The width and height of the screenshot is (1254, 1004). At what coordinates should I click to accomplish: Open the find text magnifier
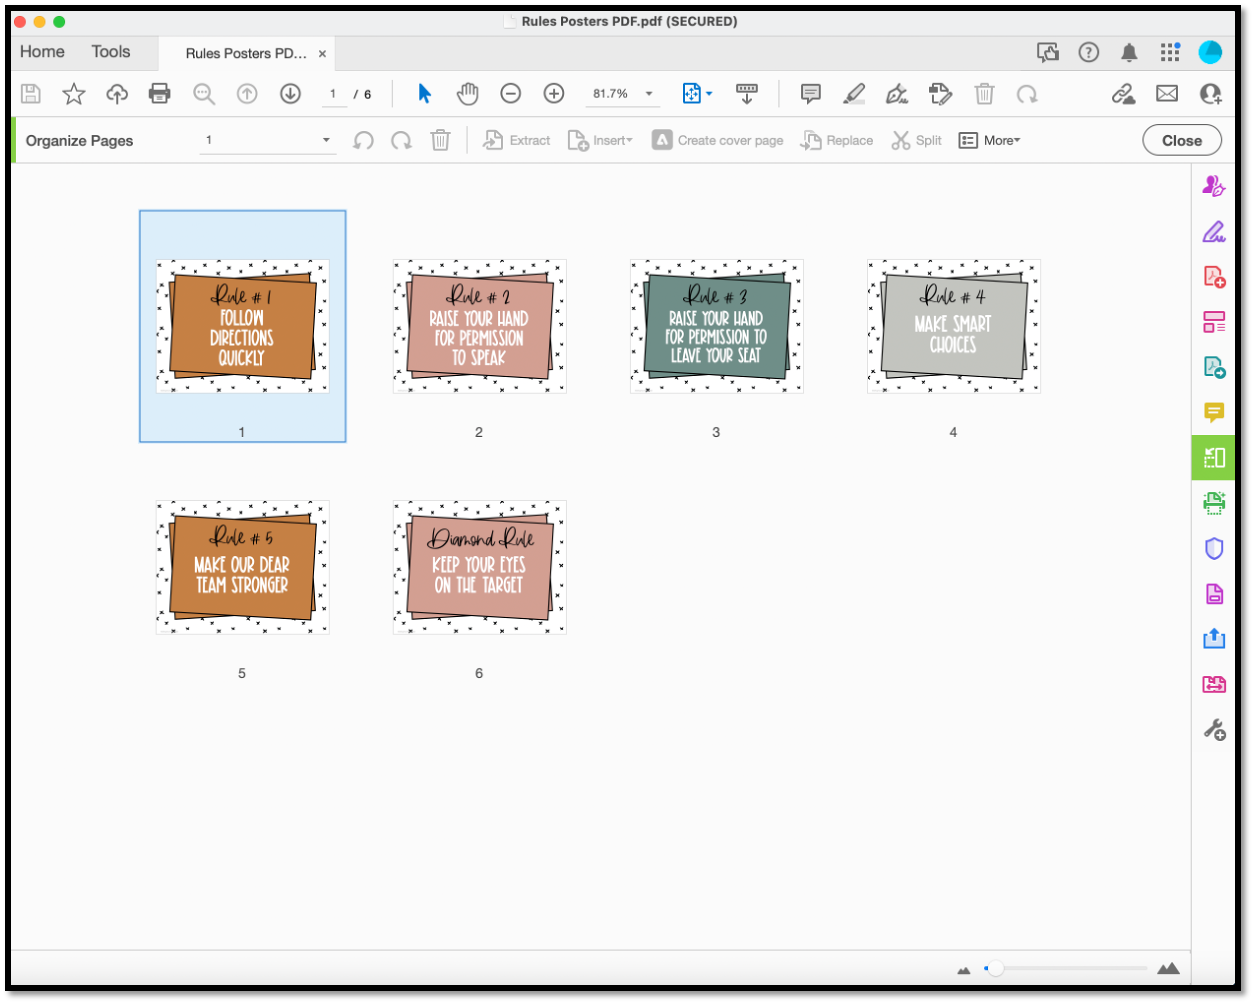point(204,94)
